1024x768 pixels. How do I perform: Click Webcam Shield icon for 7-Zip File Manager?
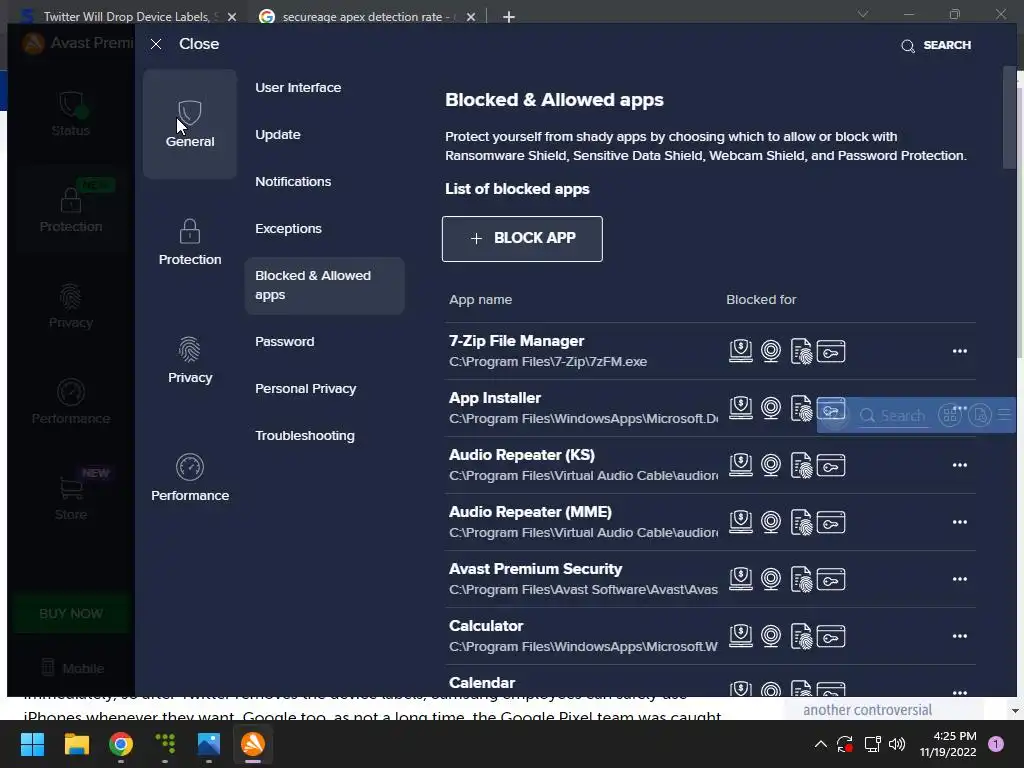(x=771, y=351)
